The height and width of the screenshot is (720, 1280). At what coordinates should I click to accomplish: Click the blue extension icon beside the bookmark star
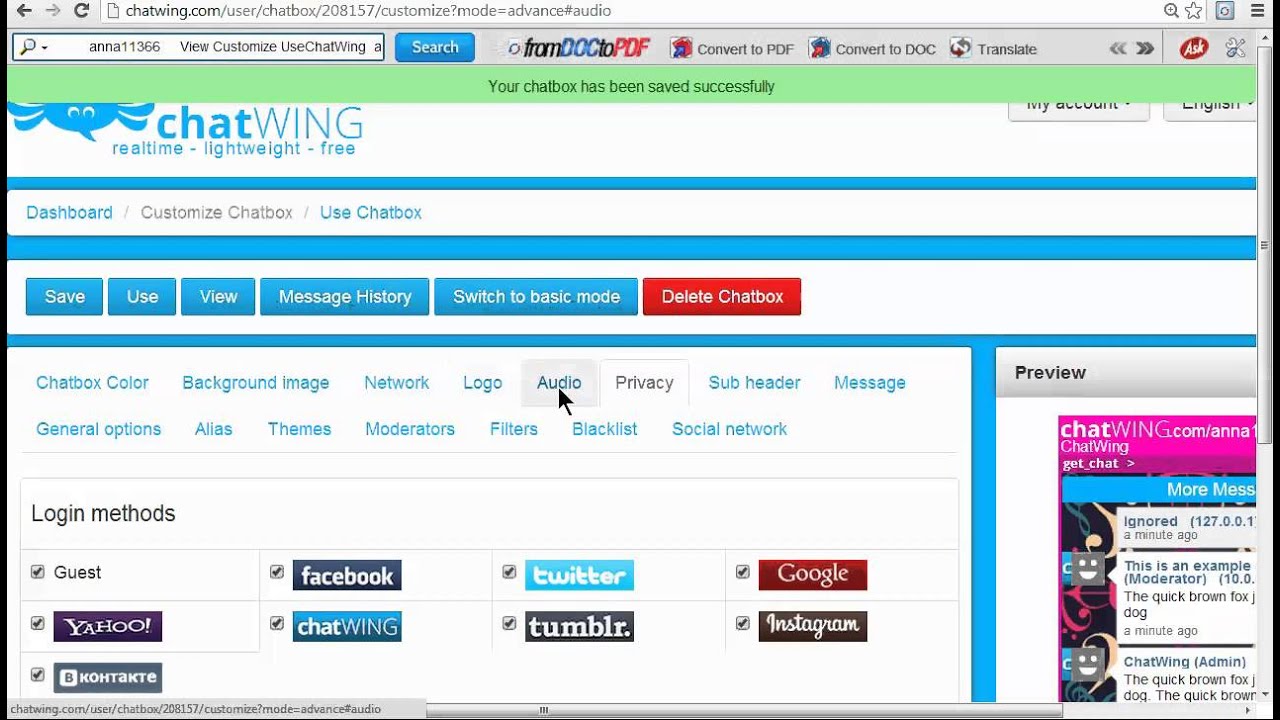(1225, 11)
